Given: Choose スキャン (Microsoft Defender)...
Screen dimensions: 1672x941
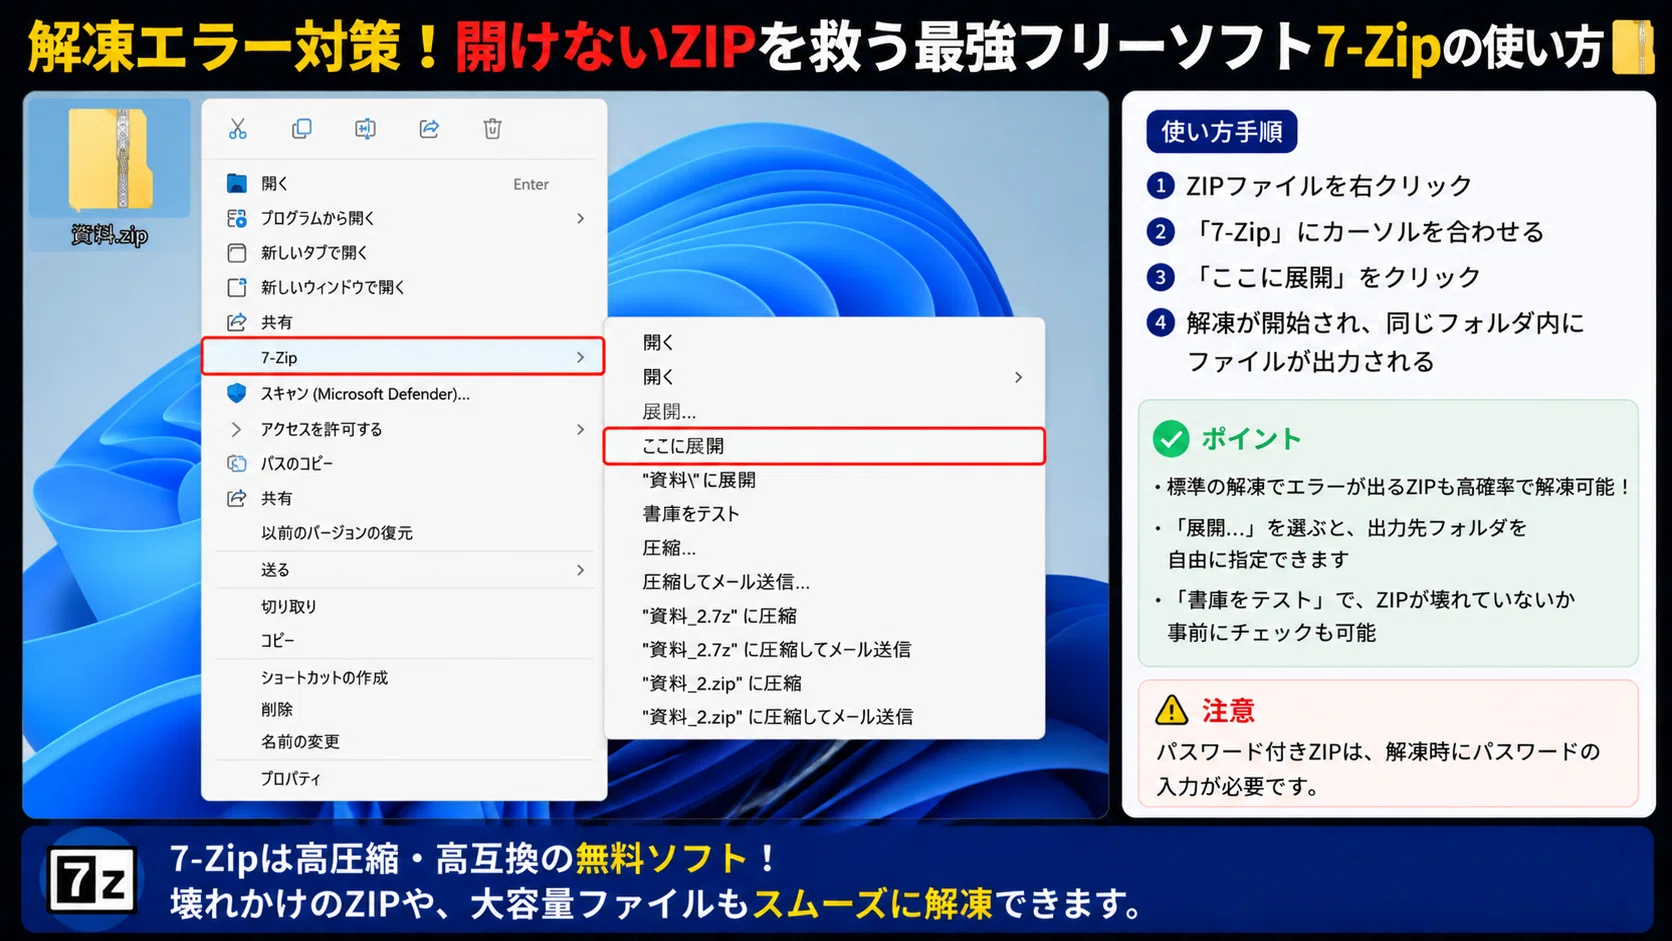Looking at the screenshot, I should click(x=403, y=394).
